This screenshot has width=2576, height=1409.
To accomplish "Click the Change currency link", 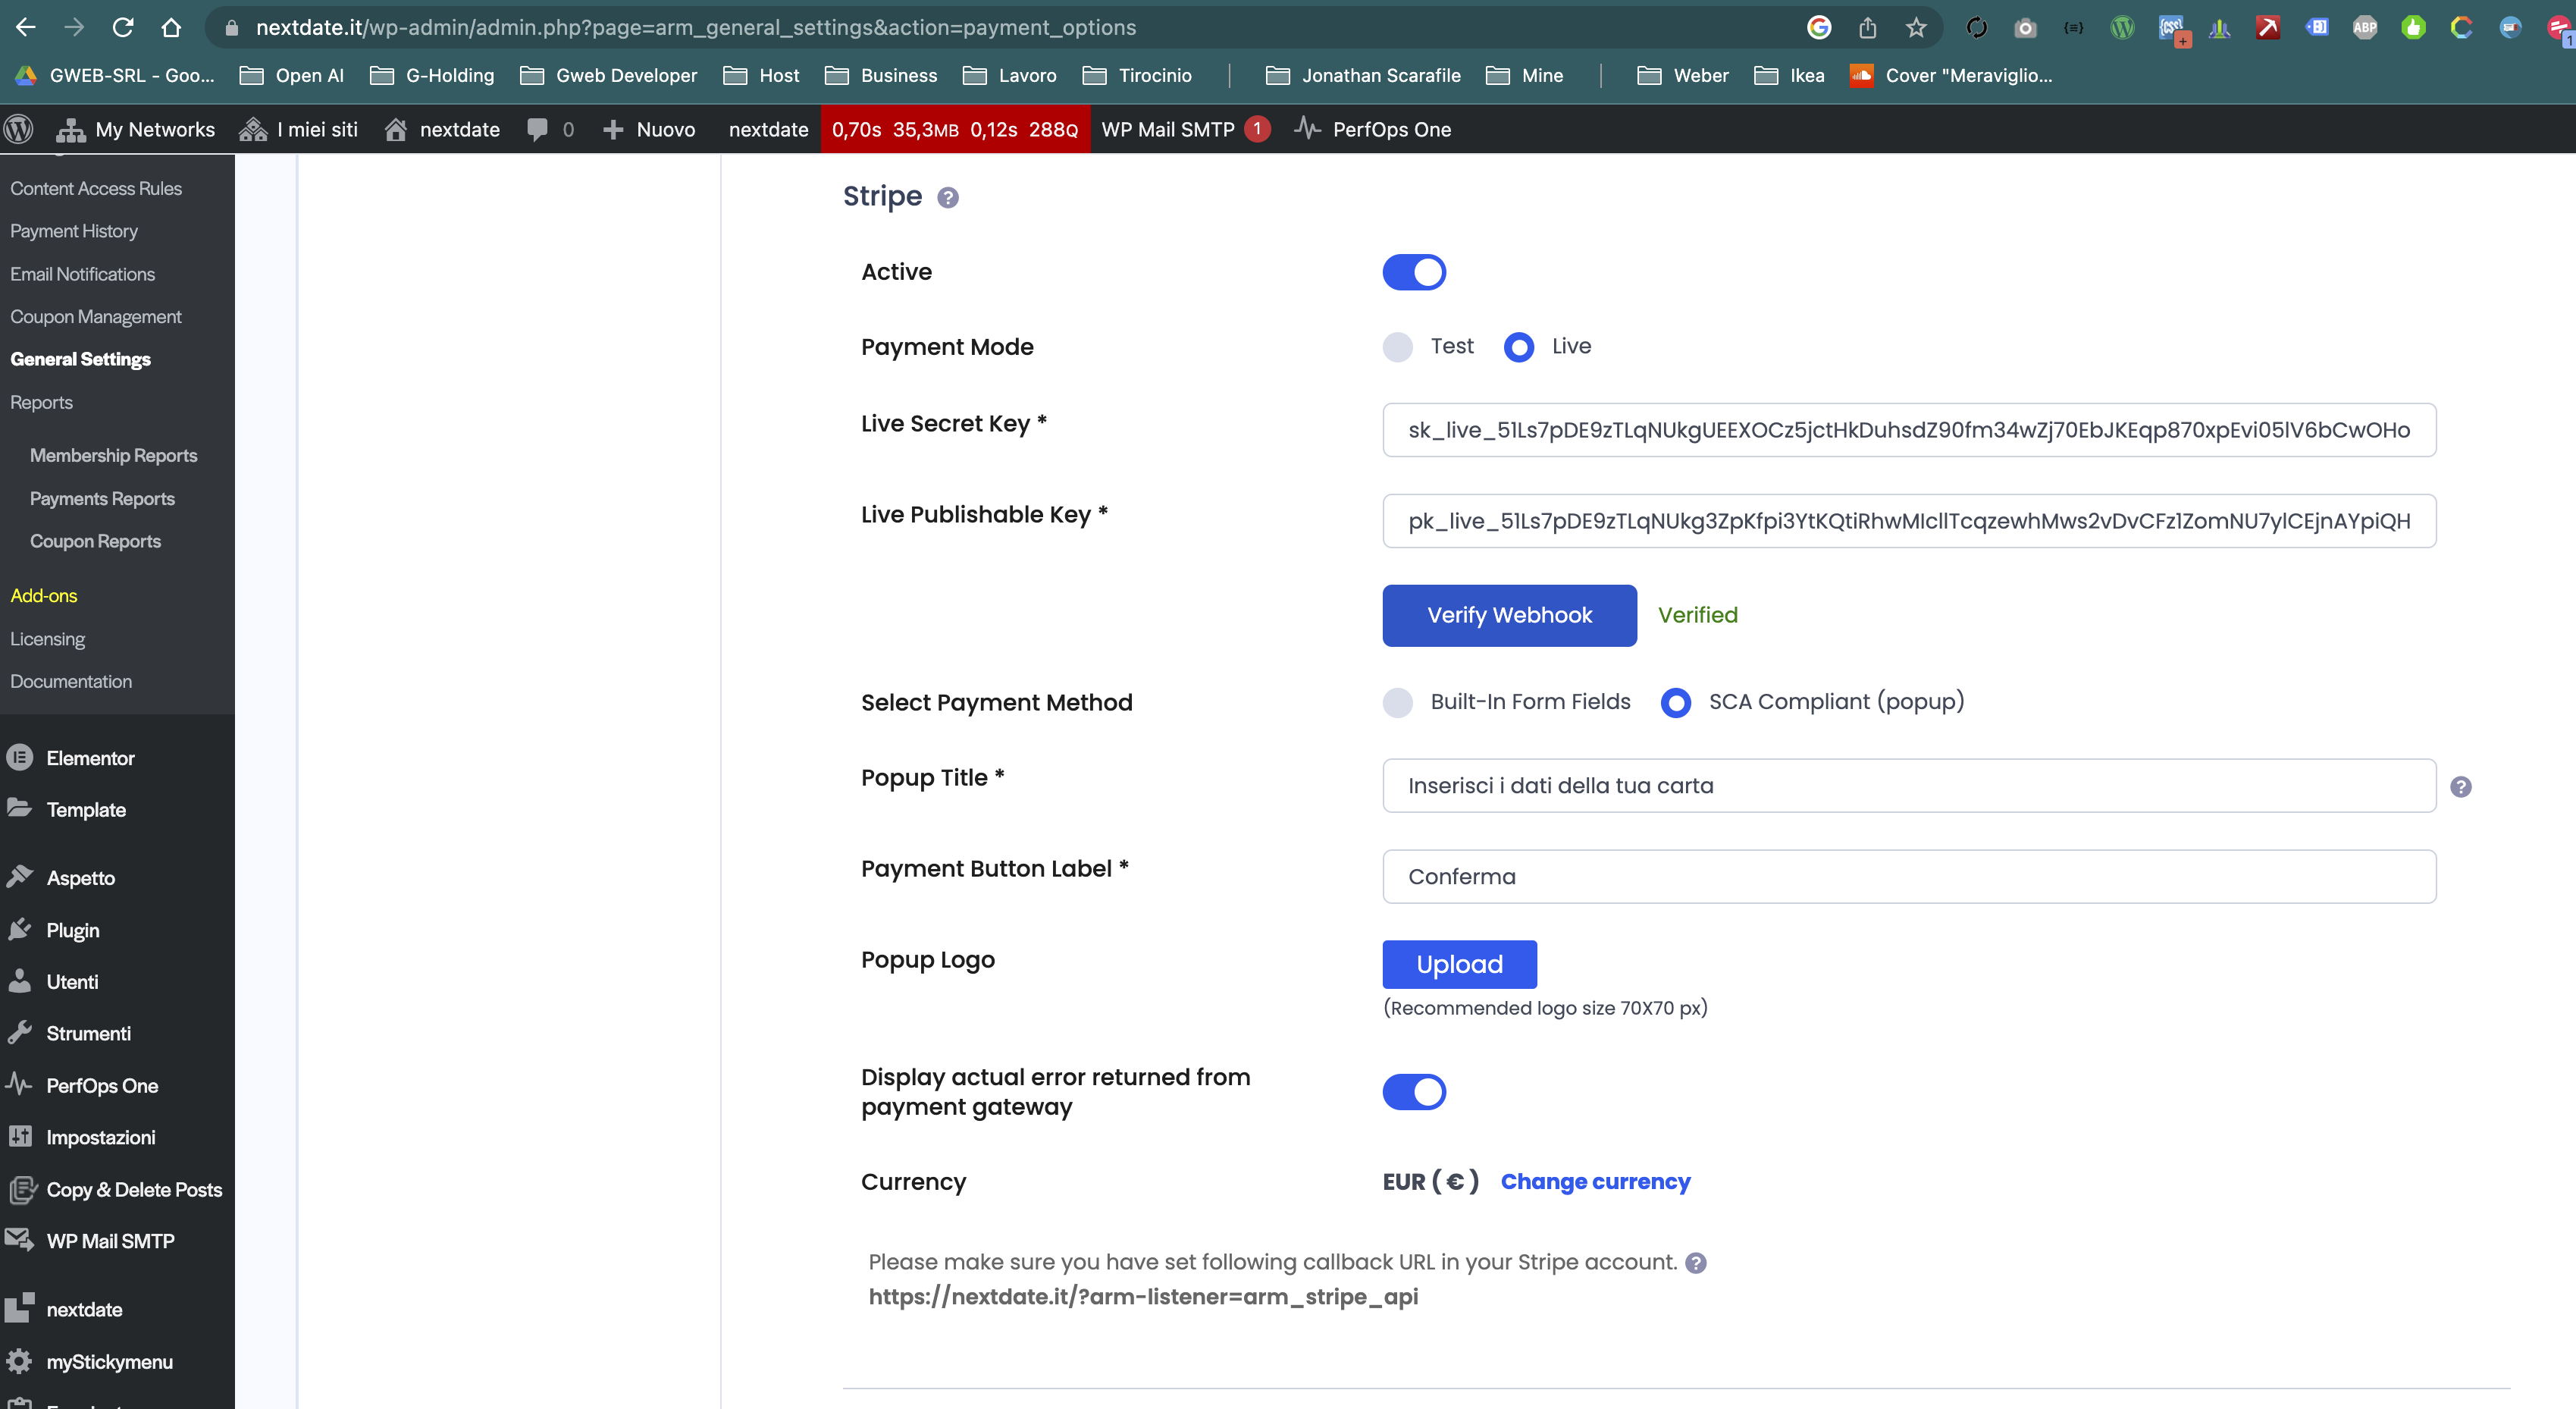I will [1594, 1181].
